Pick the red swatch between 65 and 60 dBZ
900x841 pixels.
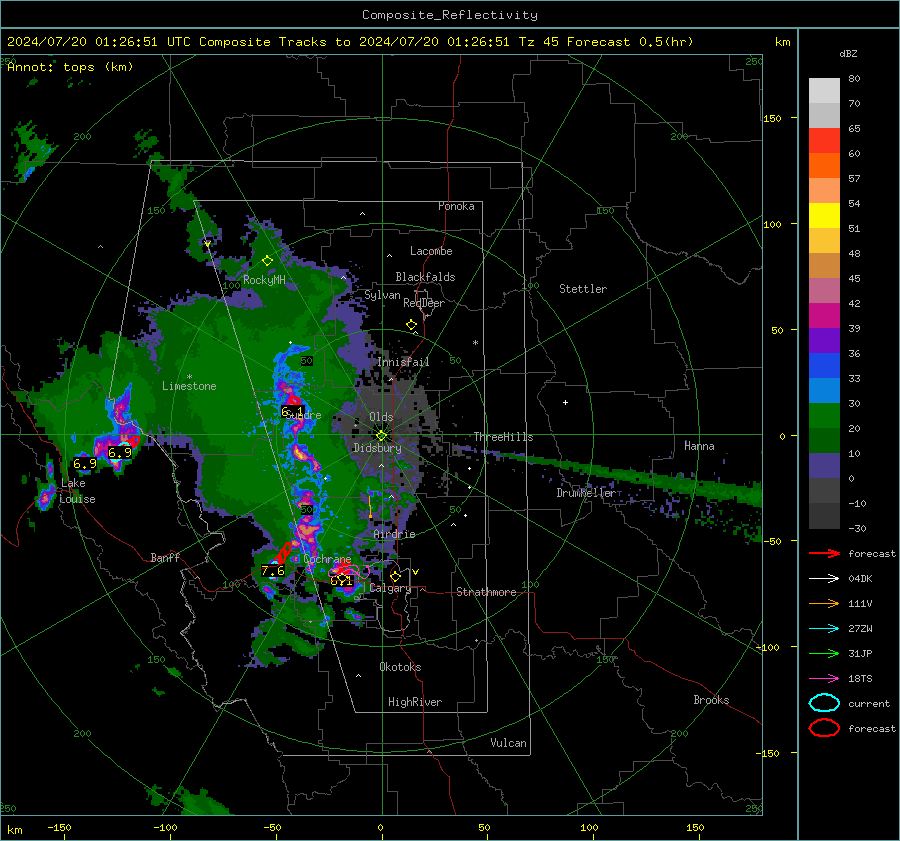click(824, 141)
